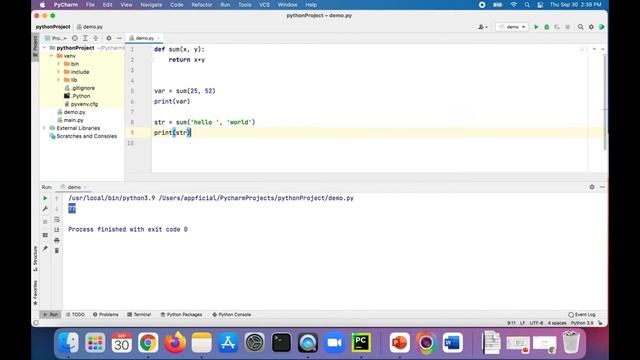Click Python 3.9 interpreter in status bar
The height and width of the screenshot is (360, 640).
[x=582, y=323]
